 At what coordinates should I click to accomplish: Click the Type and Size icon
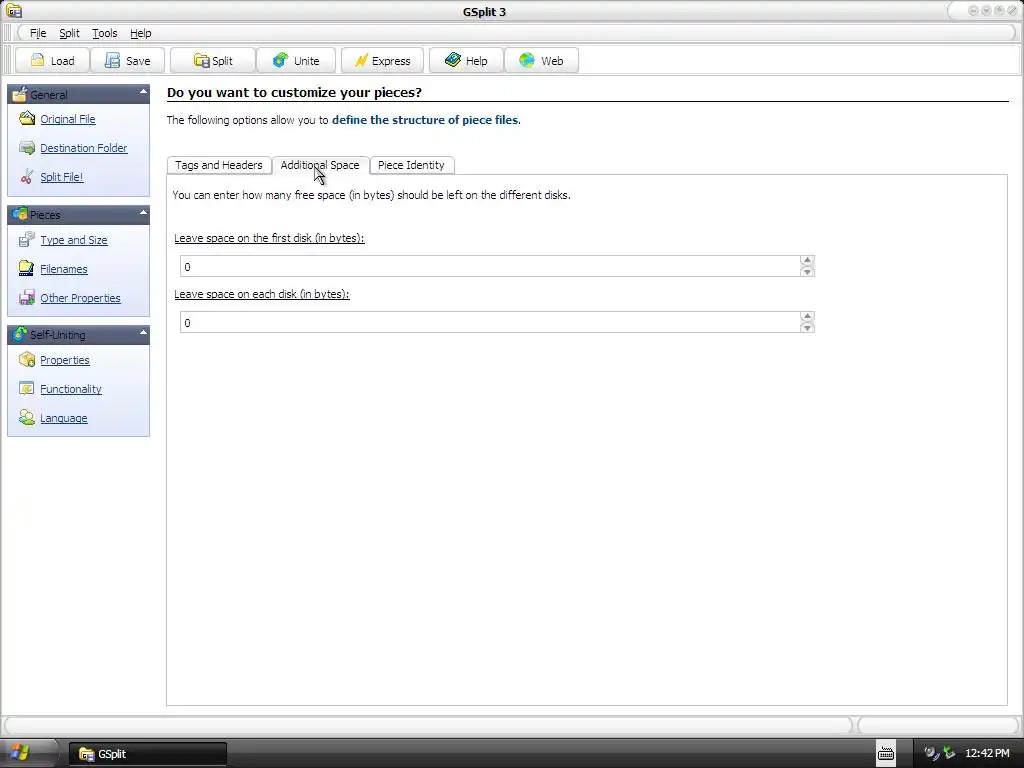(27, 240)
